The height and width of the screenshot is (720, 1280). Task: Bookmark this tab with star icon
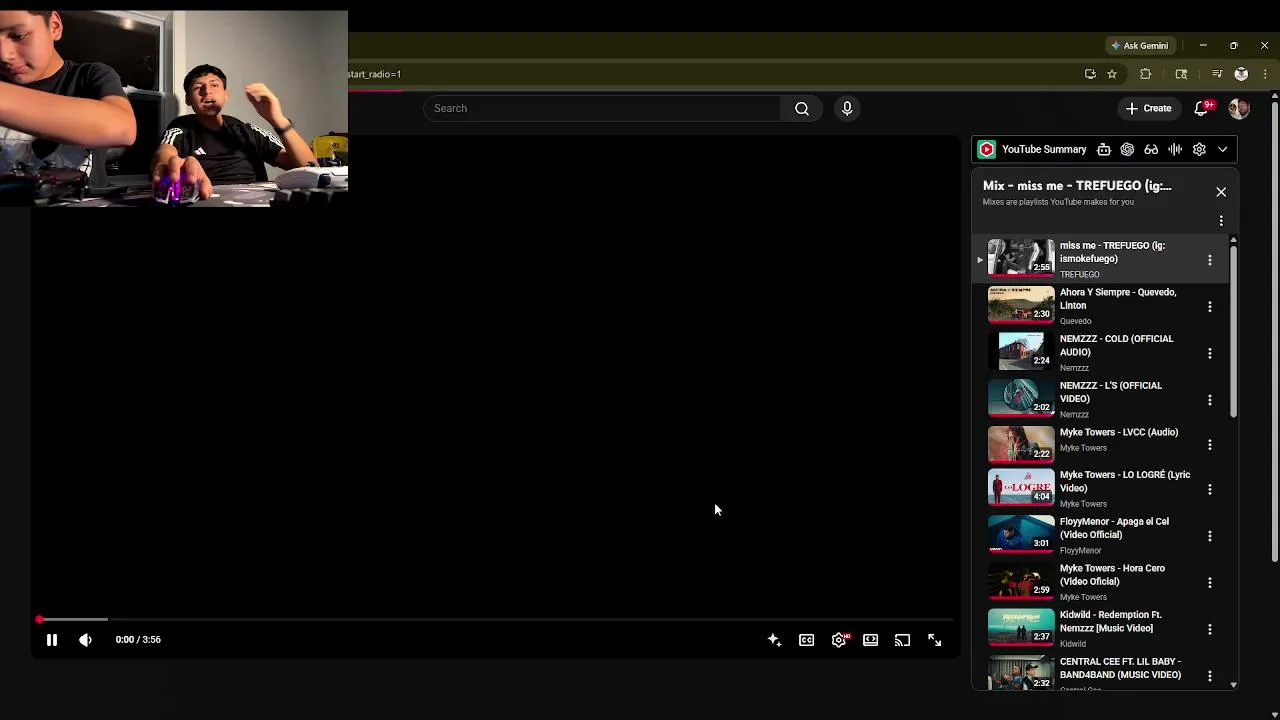1112,74
